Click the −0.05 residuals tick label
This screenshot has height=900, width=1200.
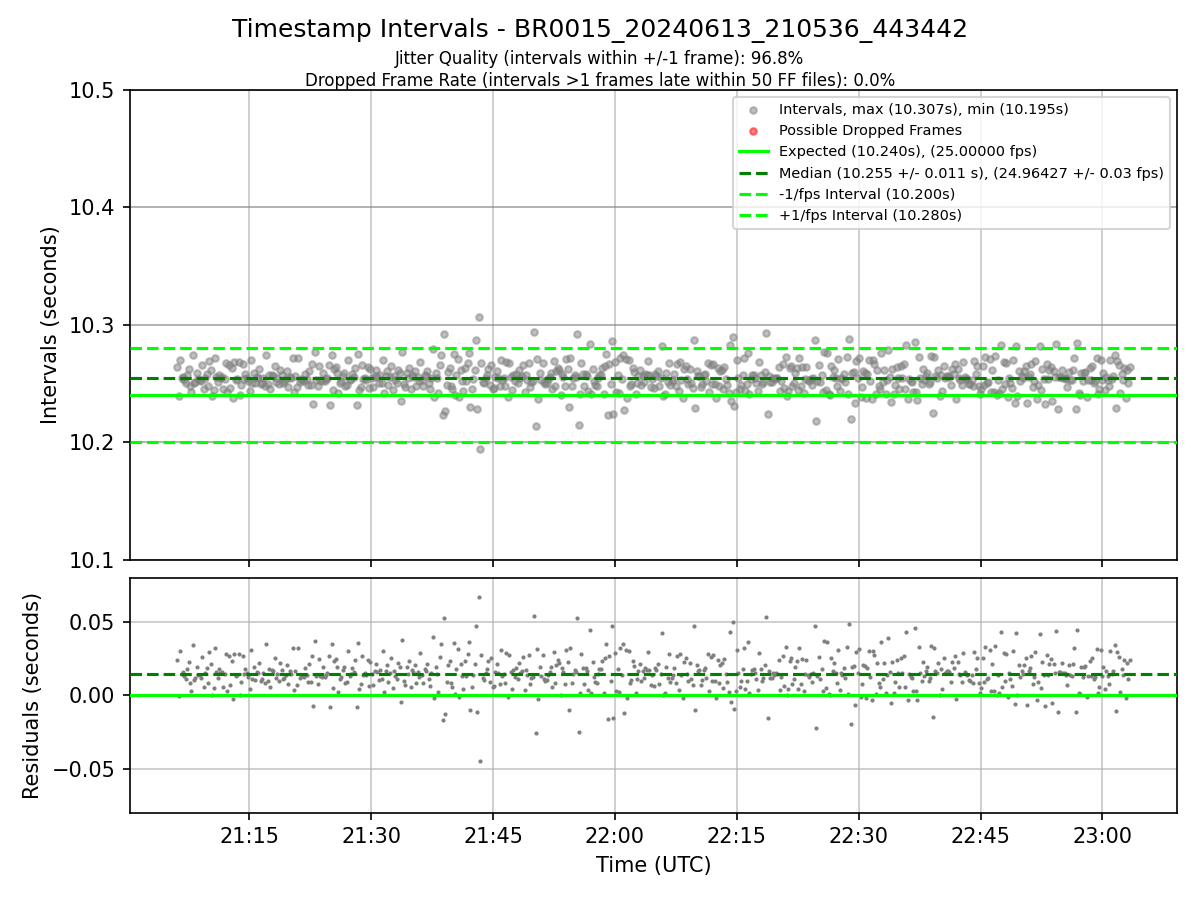(x=85, y=769)
